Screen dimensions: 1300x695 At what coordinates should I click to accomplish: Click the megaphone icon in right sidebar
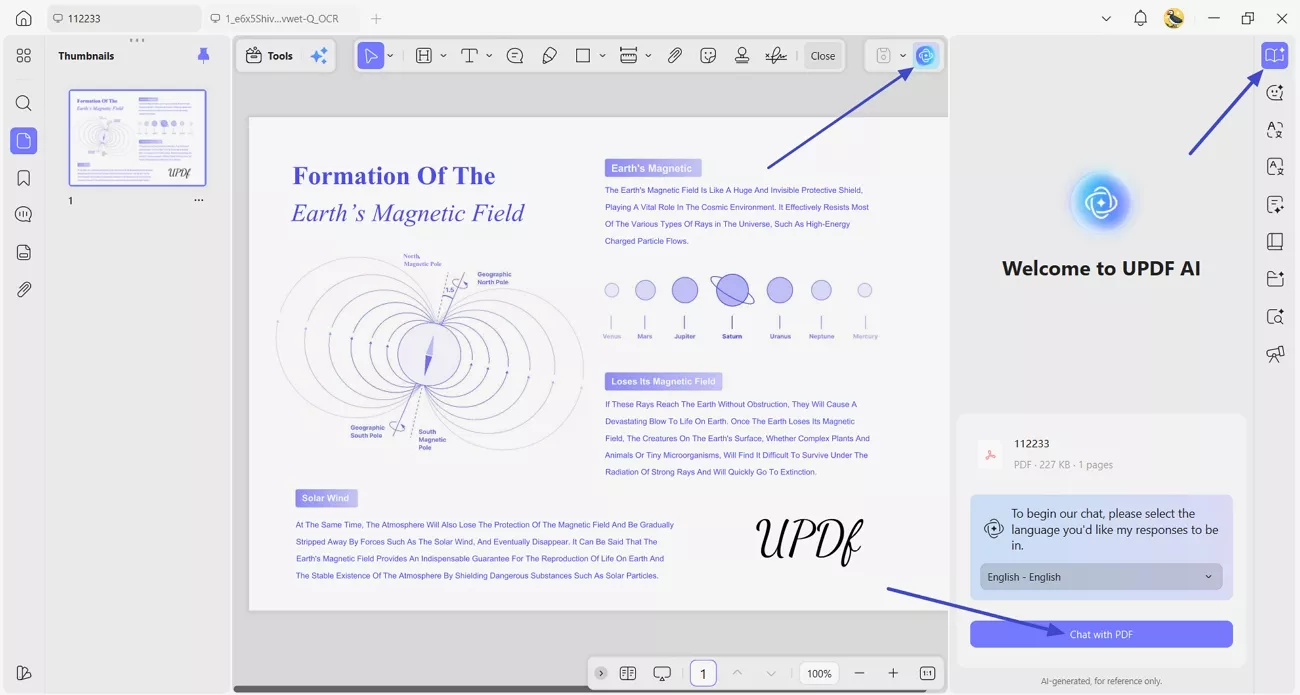click(x=1274, y=354)
